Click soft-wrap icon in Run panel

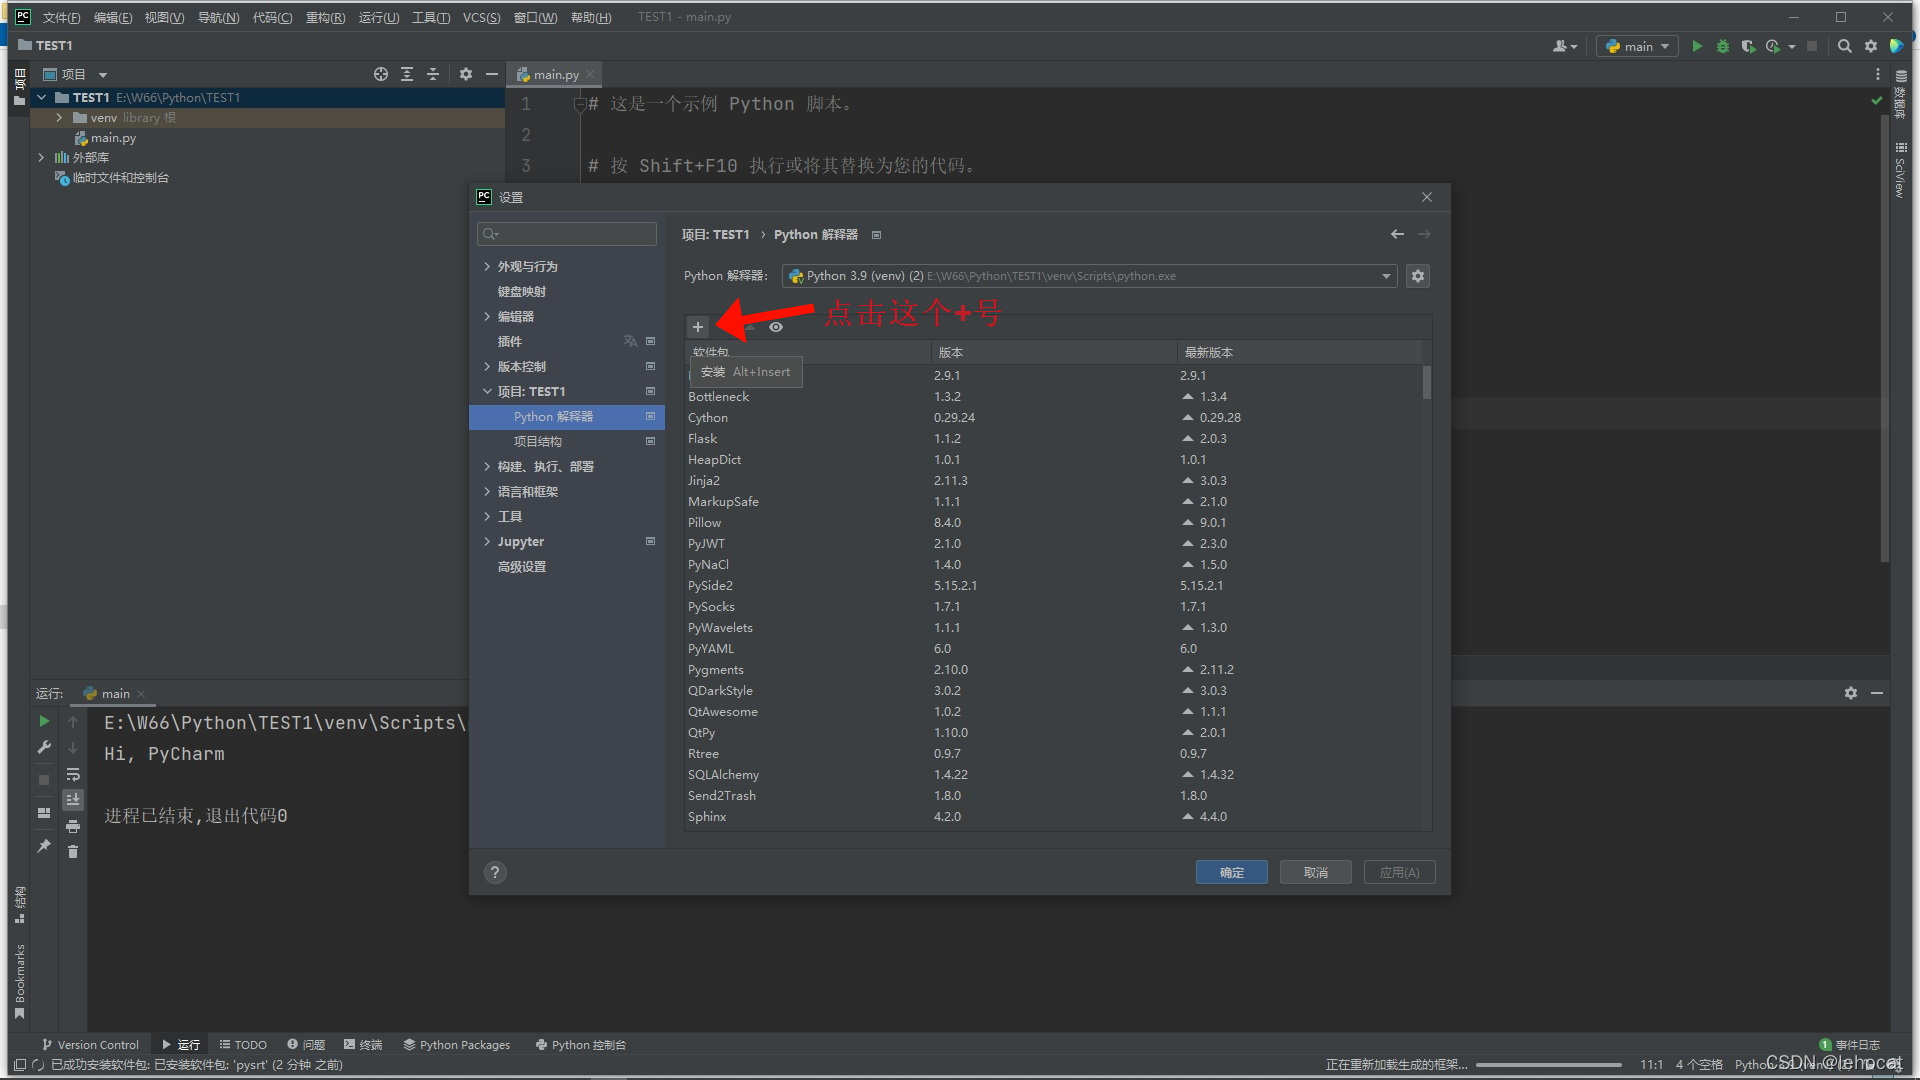[73, 774]
